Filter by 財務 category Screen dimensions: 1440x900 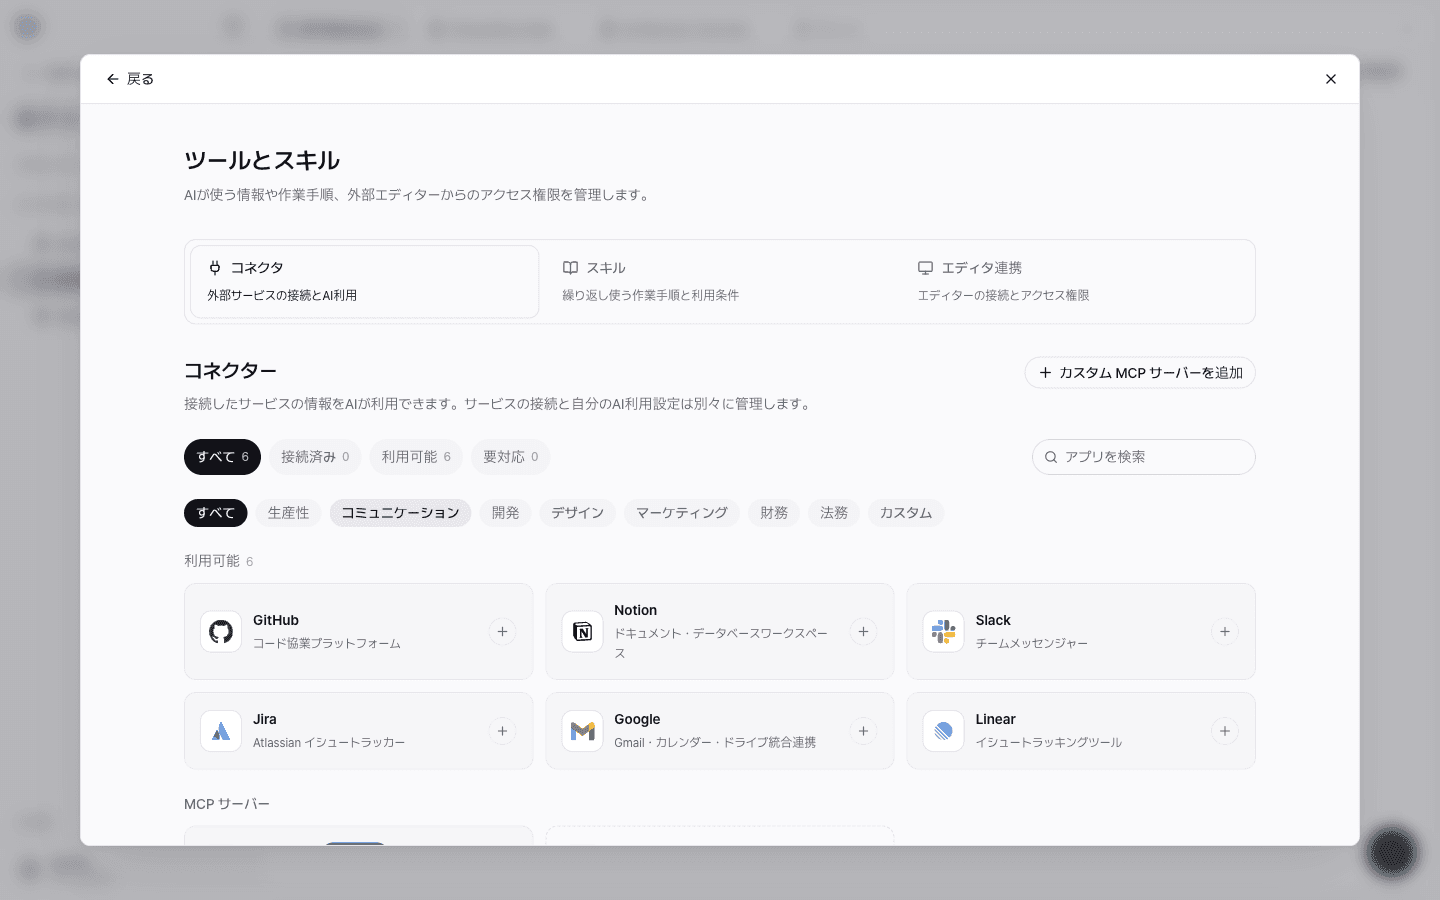point(774,513)
